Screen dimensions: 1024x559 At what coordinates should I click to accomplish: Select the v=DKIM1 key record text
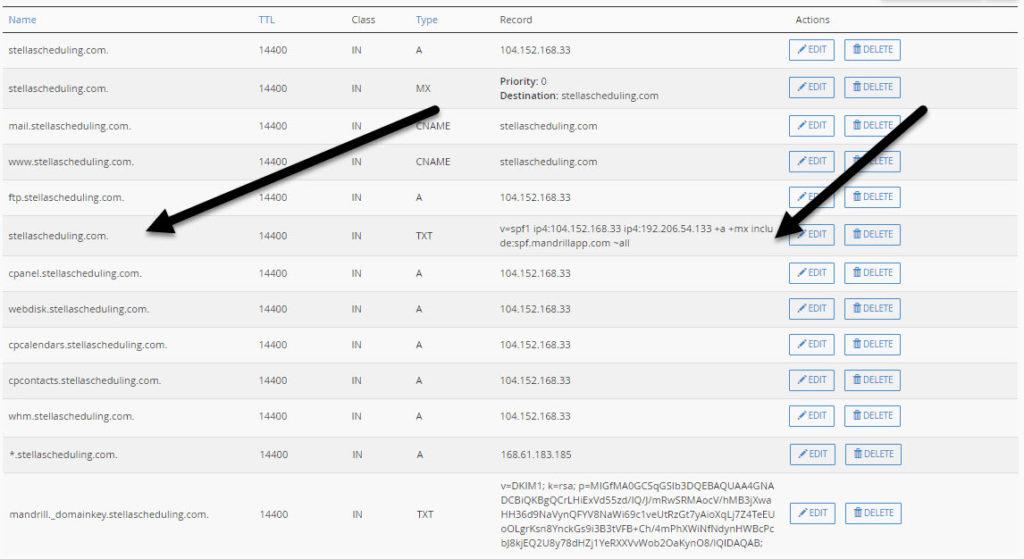click(637, 514)
